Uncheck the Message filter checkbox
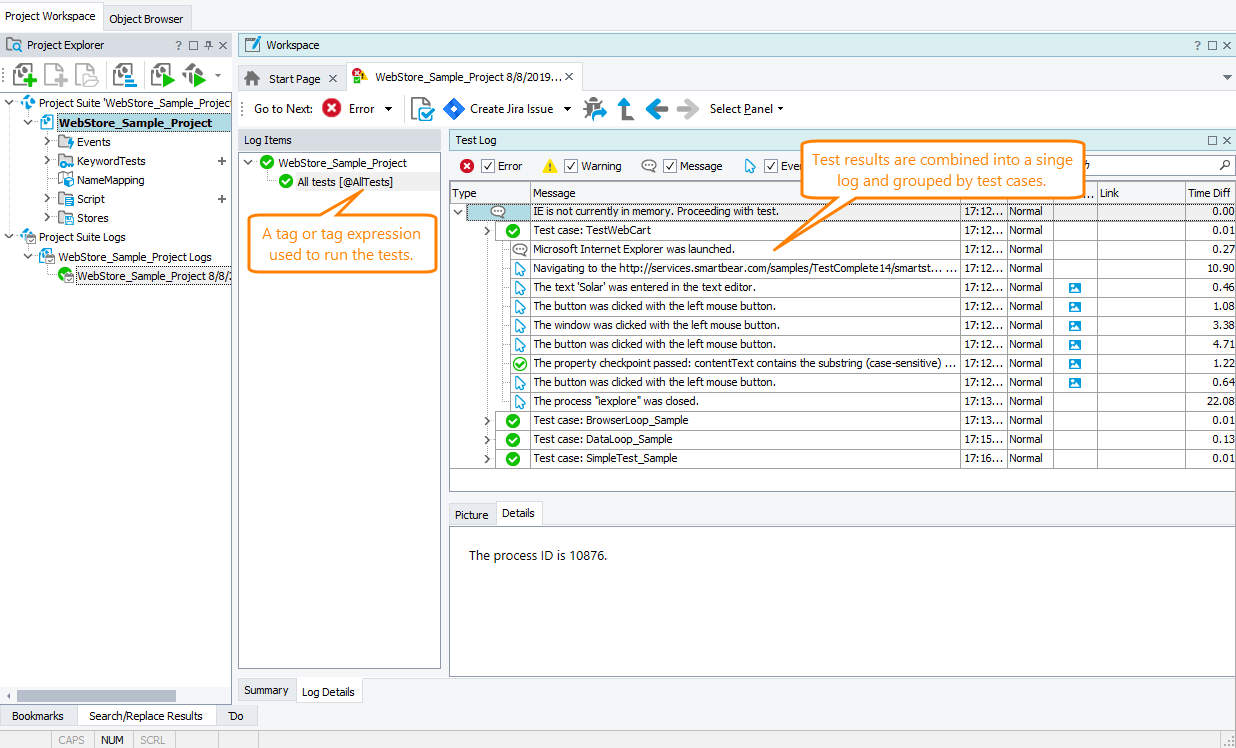Viewport: 1236px width, 748px height. (x=669, y=166)
